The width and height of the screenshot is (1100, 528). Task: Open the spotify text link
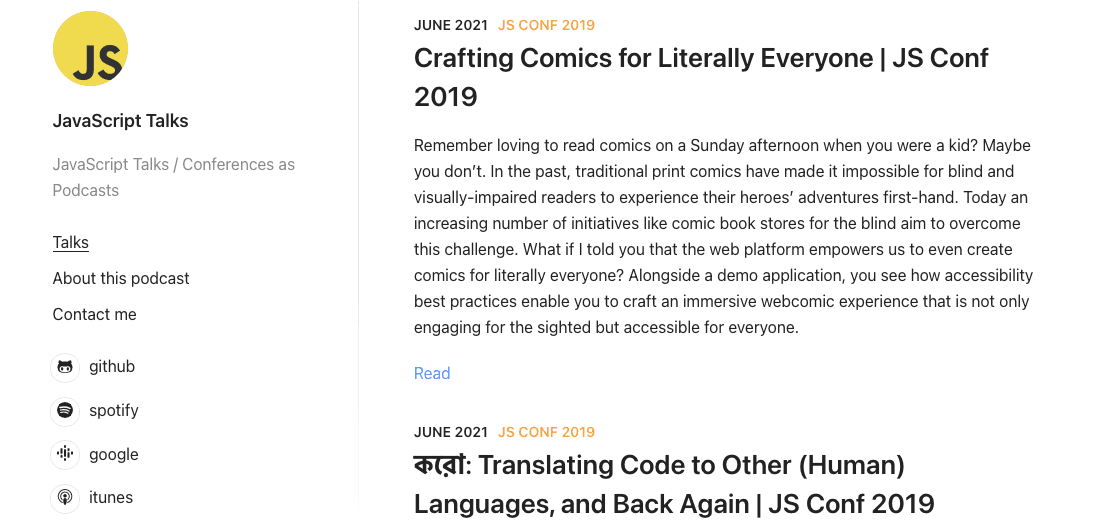tap(114, 411)
